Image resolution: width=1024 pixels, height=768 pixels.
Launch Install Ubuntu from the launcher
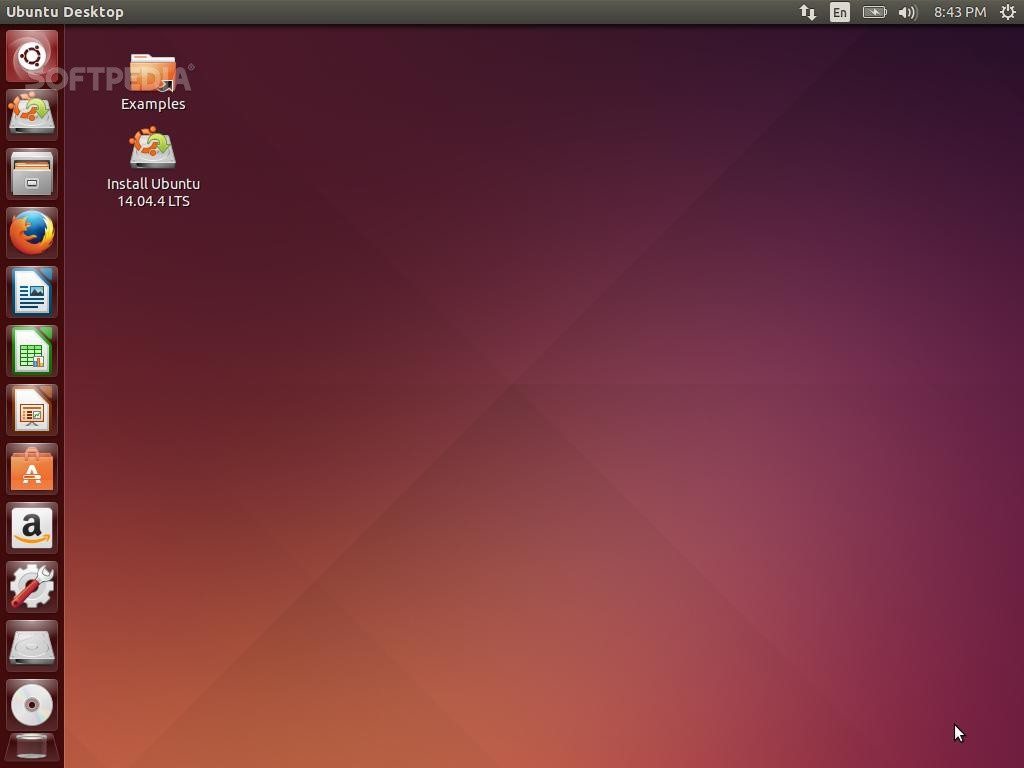pos(31,114)
